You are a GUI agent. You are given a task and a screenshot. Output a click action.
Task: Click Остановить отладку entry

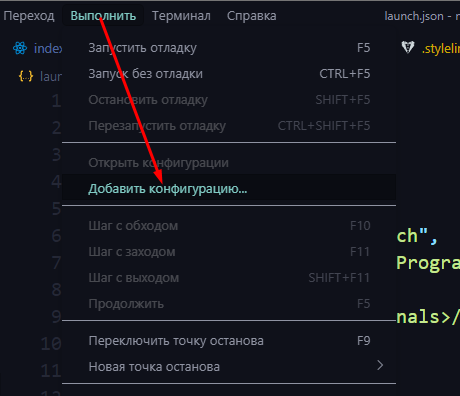[x=229, y=100]
